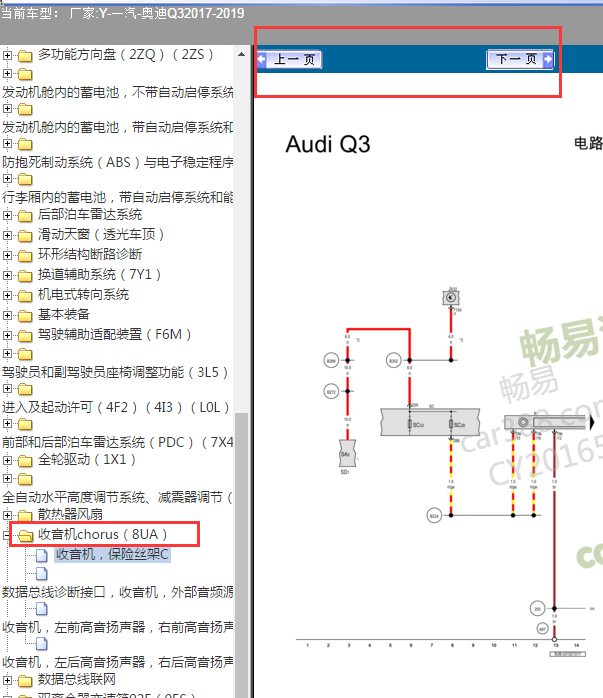Select 收音机chorus (8UA) tree item
Viewport: 603px width, 698px height.
[x=102, y=534]
